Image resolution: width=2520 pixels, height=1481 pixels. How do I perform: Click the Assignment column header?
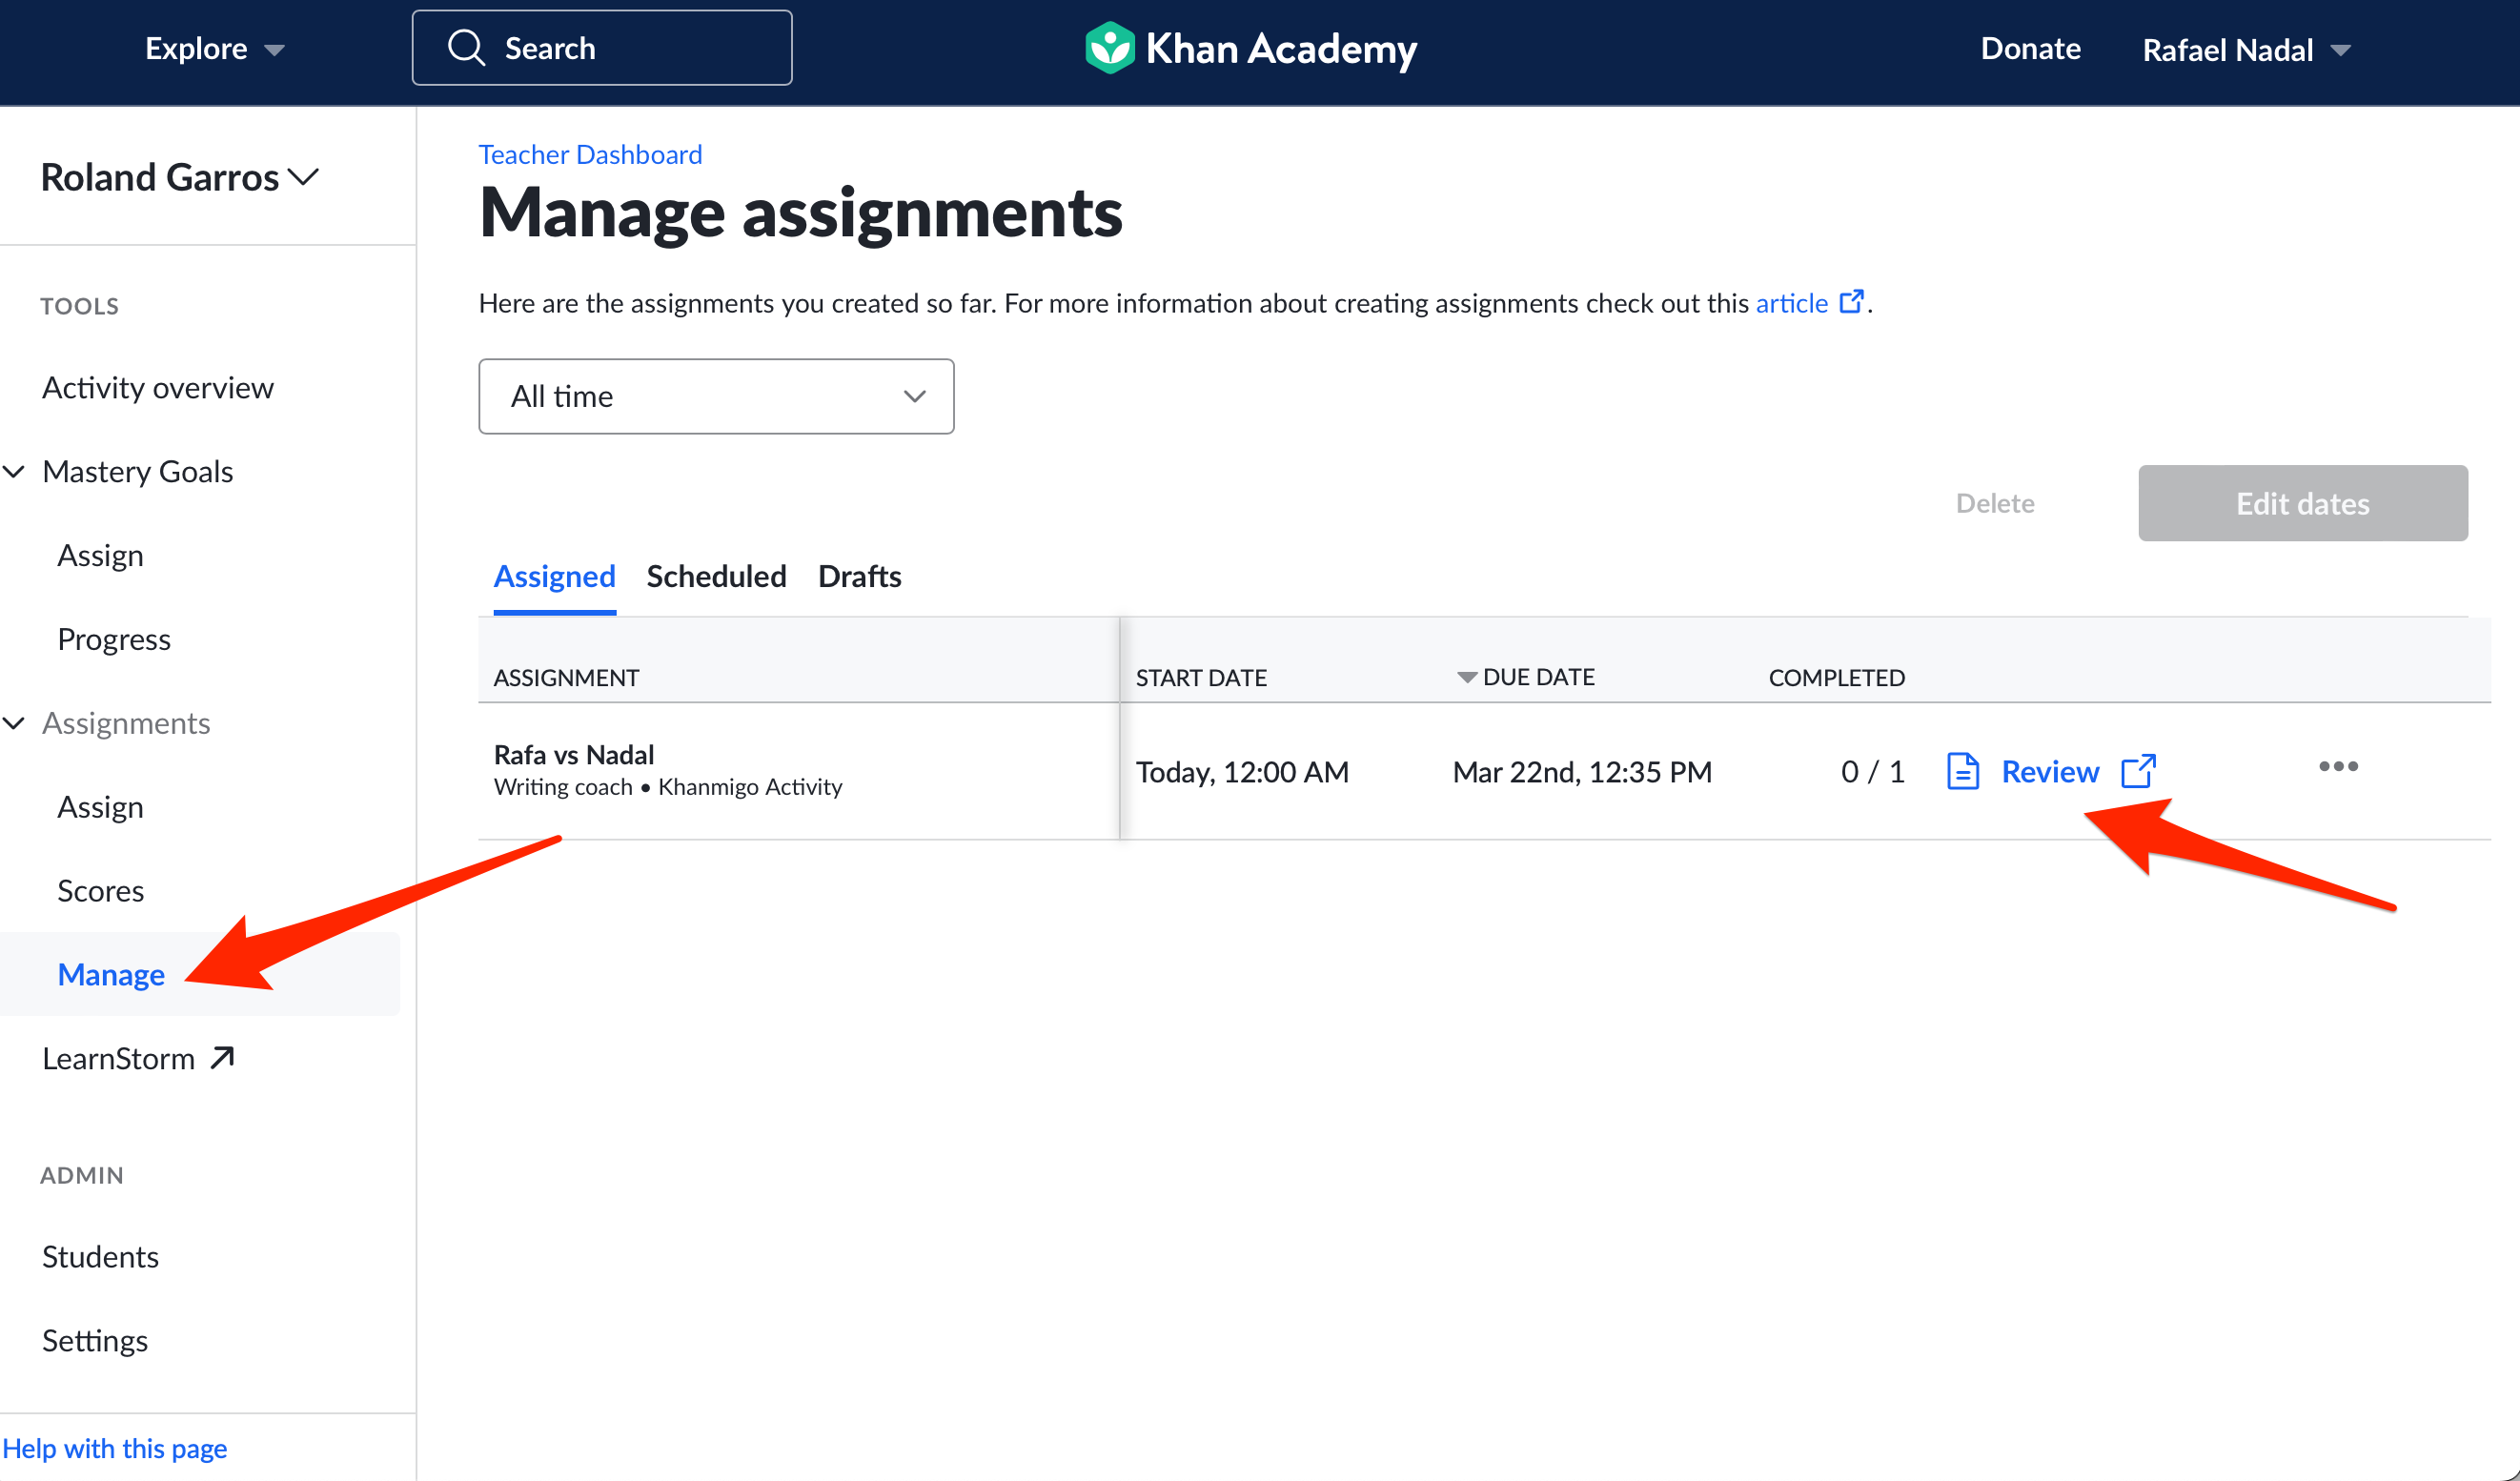[x=566, y=678]
